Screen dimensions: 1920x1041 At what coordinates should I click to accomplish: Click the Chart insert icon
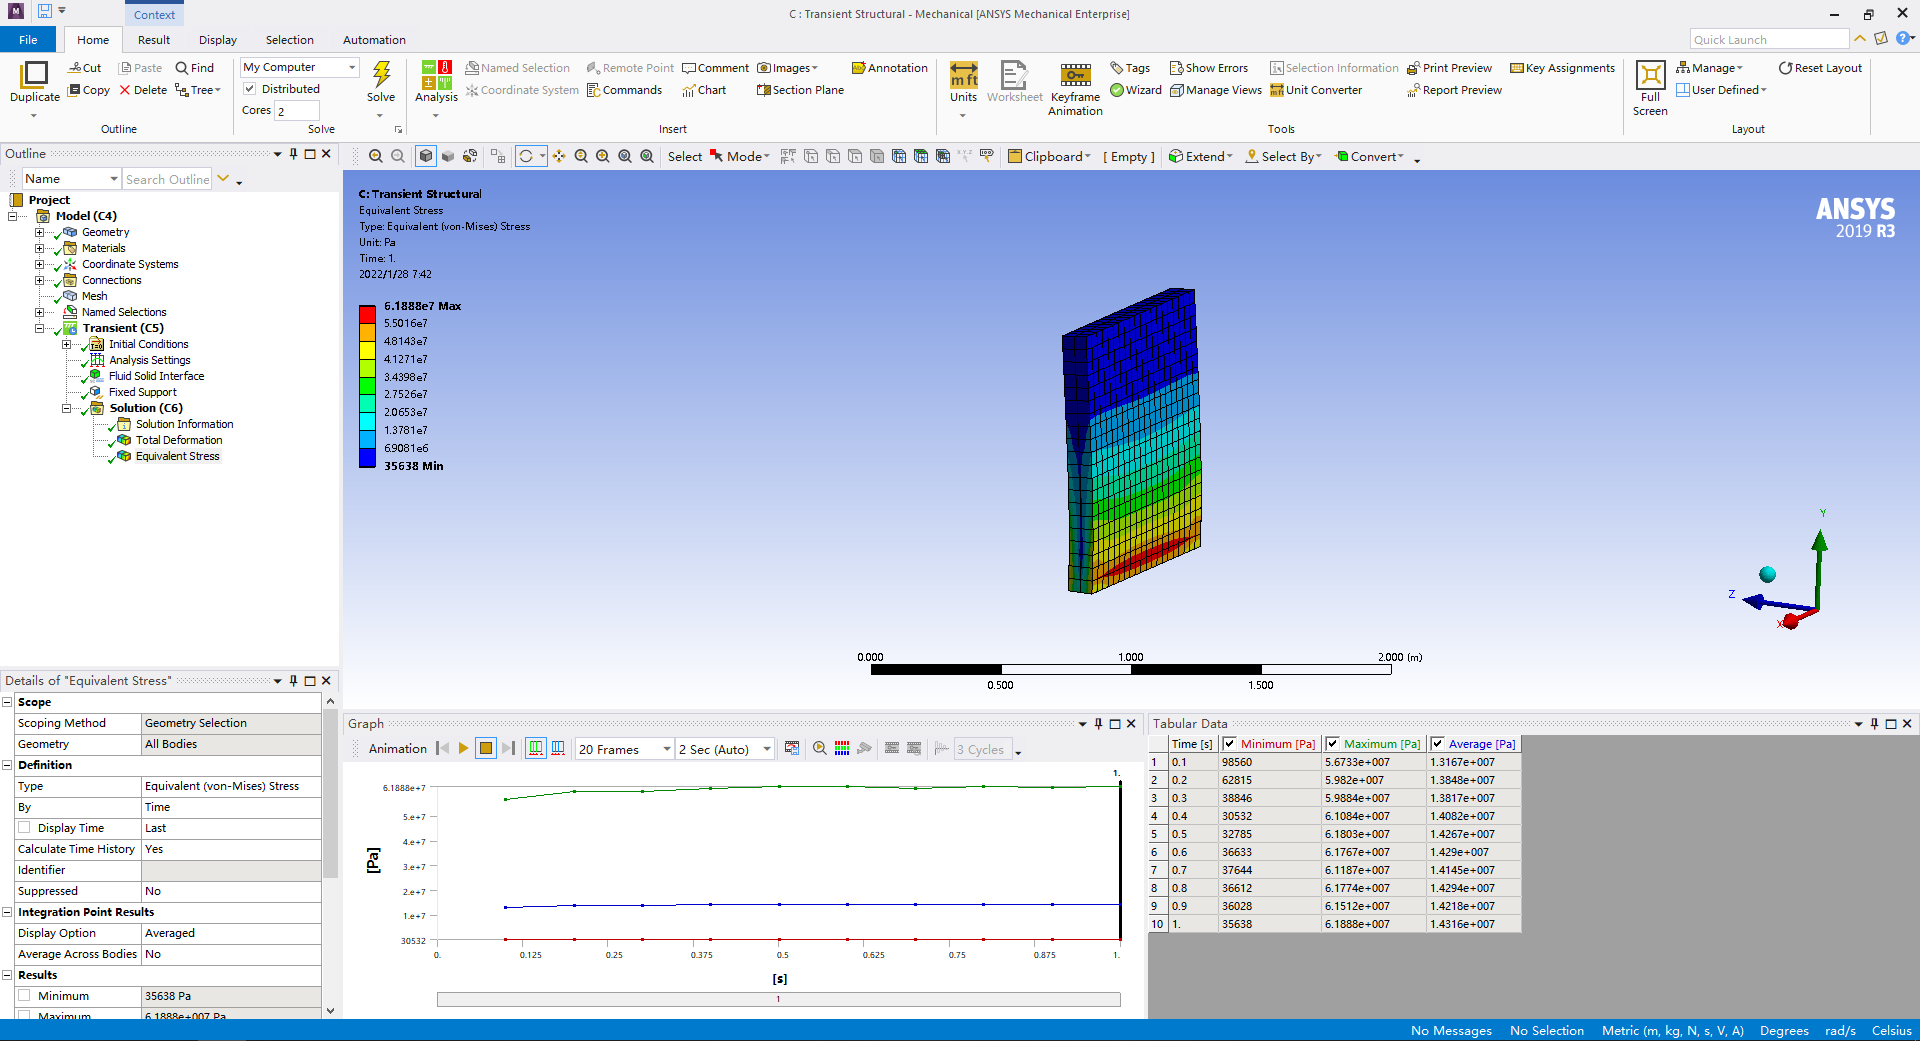point(704,90)
